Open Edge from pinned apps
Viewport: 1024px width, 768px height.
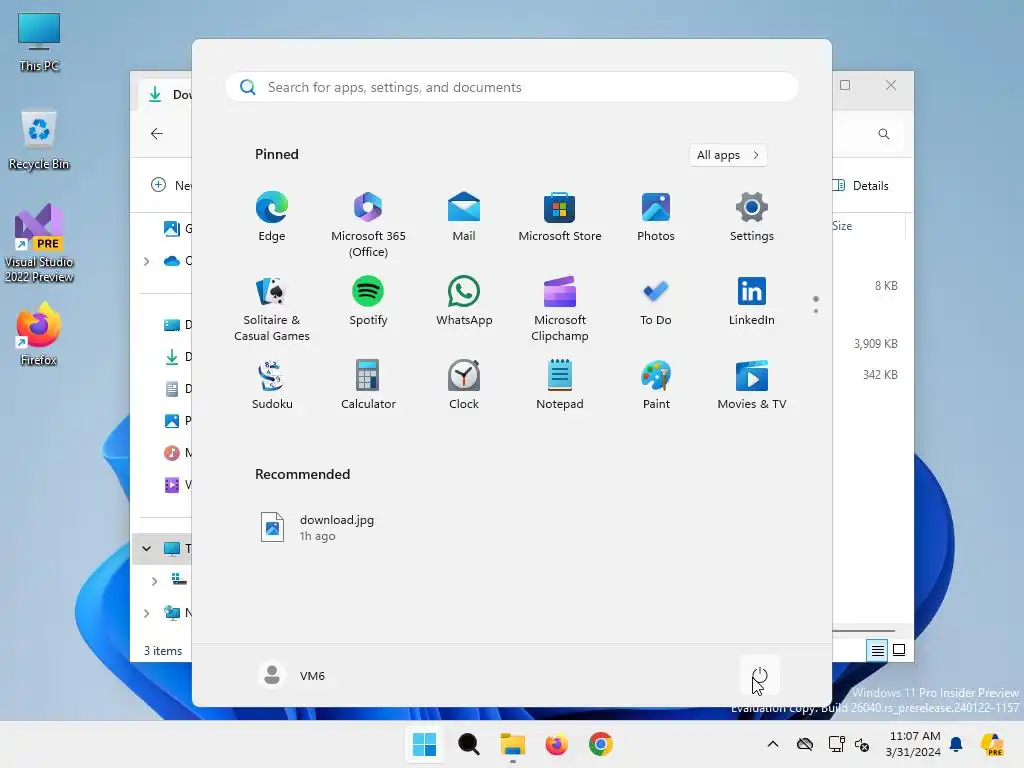(272, 217)
